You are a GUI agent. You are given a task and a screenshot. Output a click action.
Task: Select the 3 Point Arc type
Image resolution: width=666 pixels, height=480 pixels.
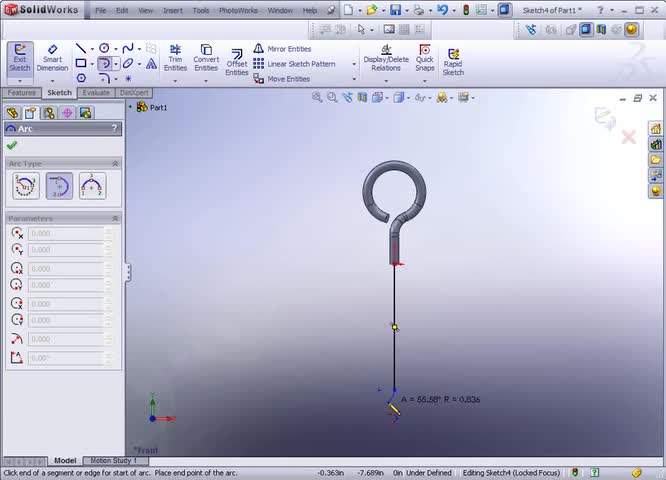(x=92, y=186)
